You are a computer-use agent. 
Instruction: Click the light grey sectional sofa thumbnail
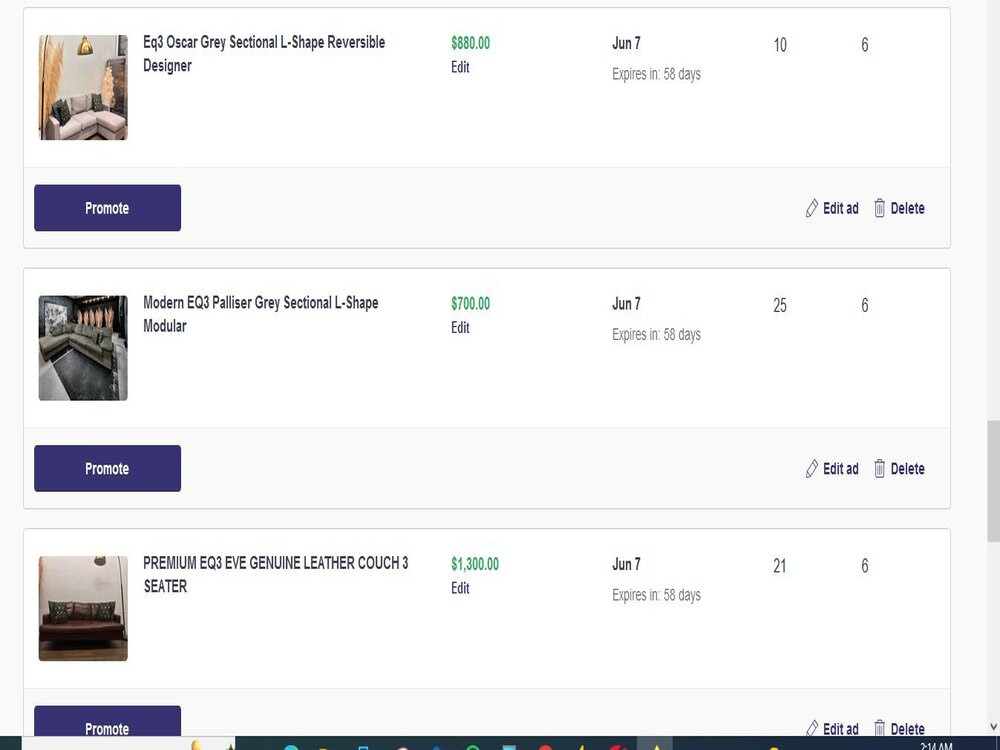click(x=83, y=87)
